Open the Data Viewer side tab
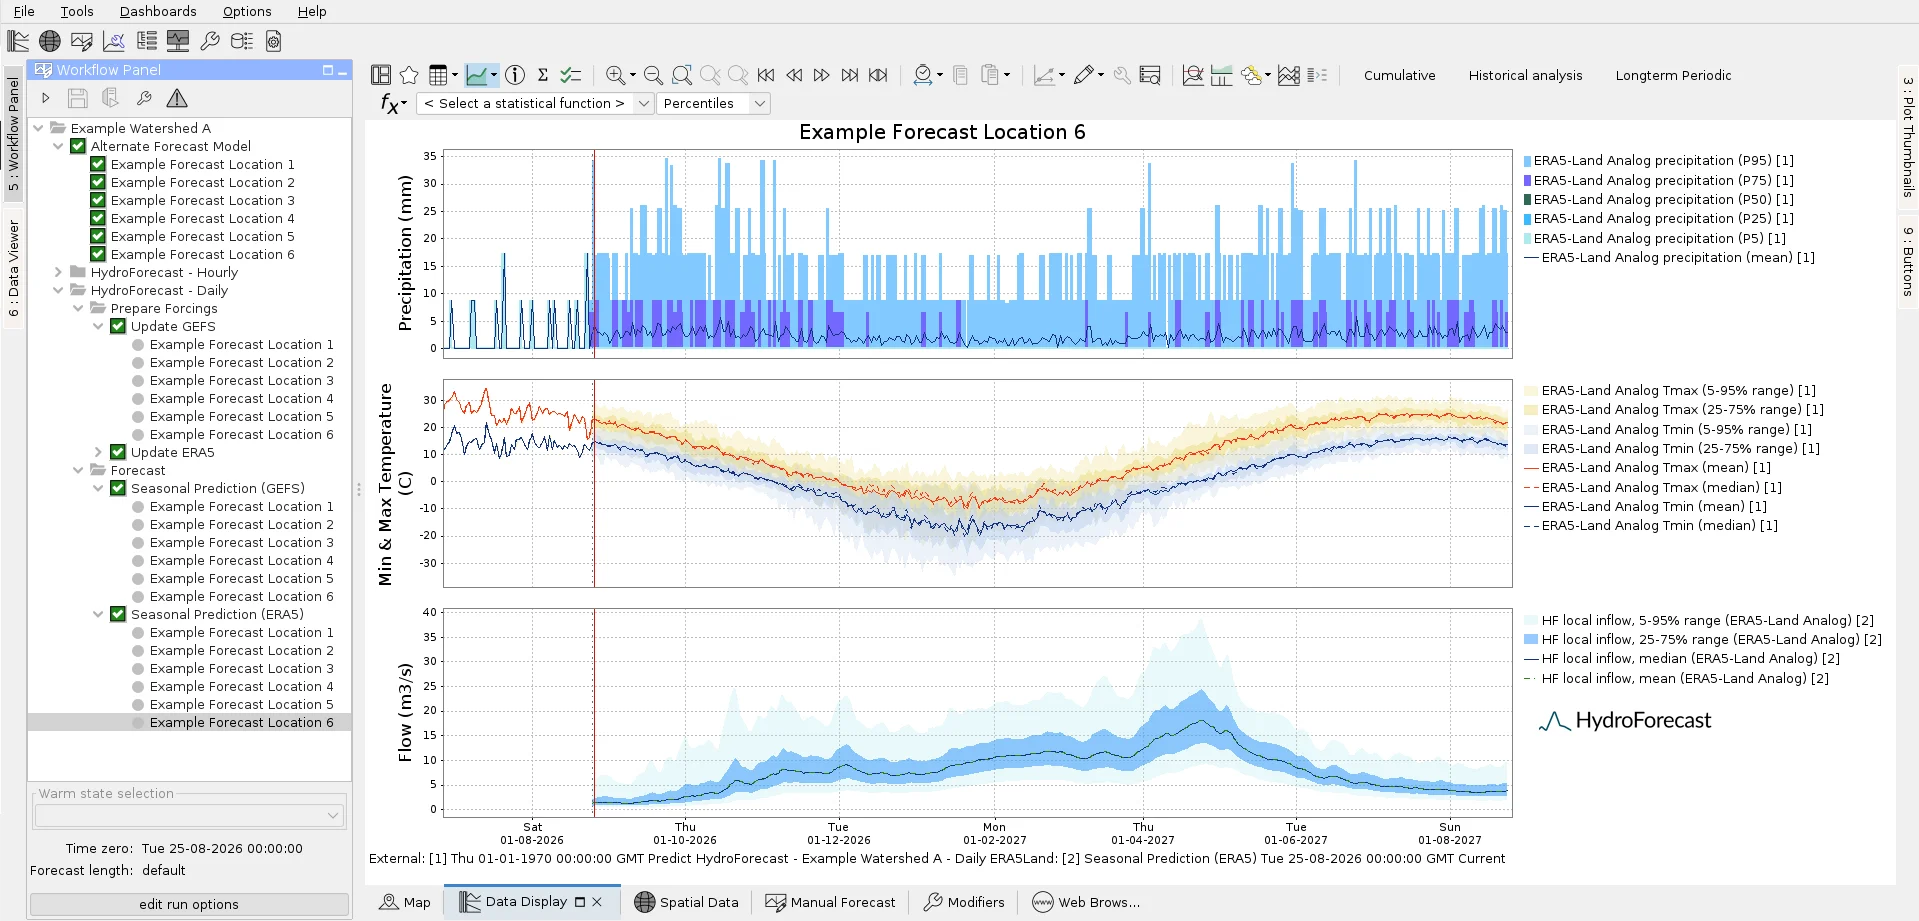The height and width of the screenshot is (921, 1919). (x=13, y=269)
